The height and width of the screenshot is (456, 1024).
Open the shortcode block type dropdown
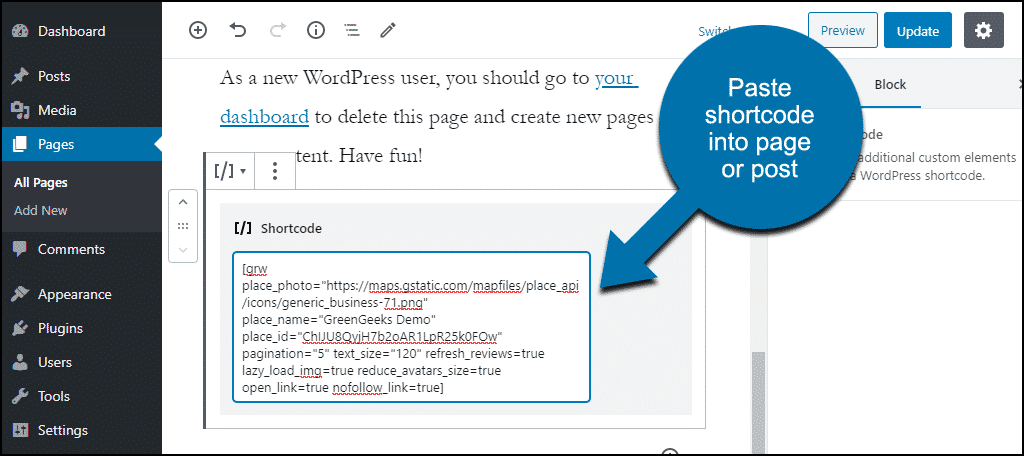(230, 171)
